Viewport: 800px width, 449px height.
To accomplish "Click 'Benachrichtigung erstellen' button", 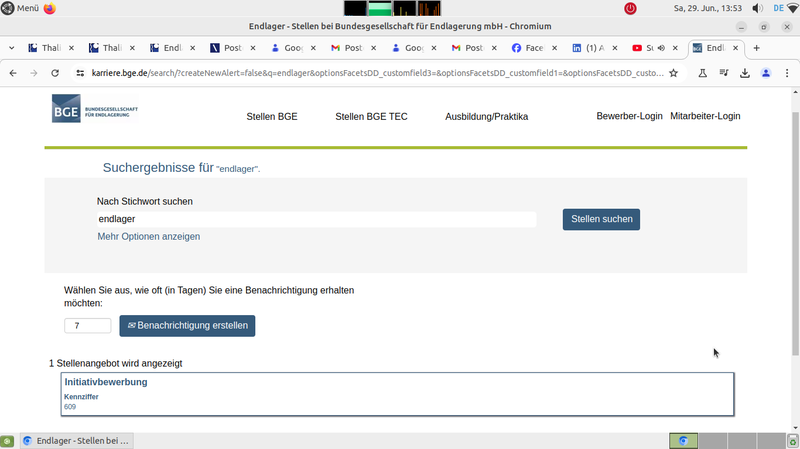I will point(187,326).
